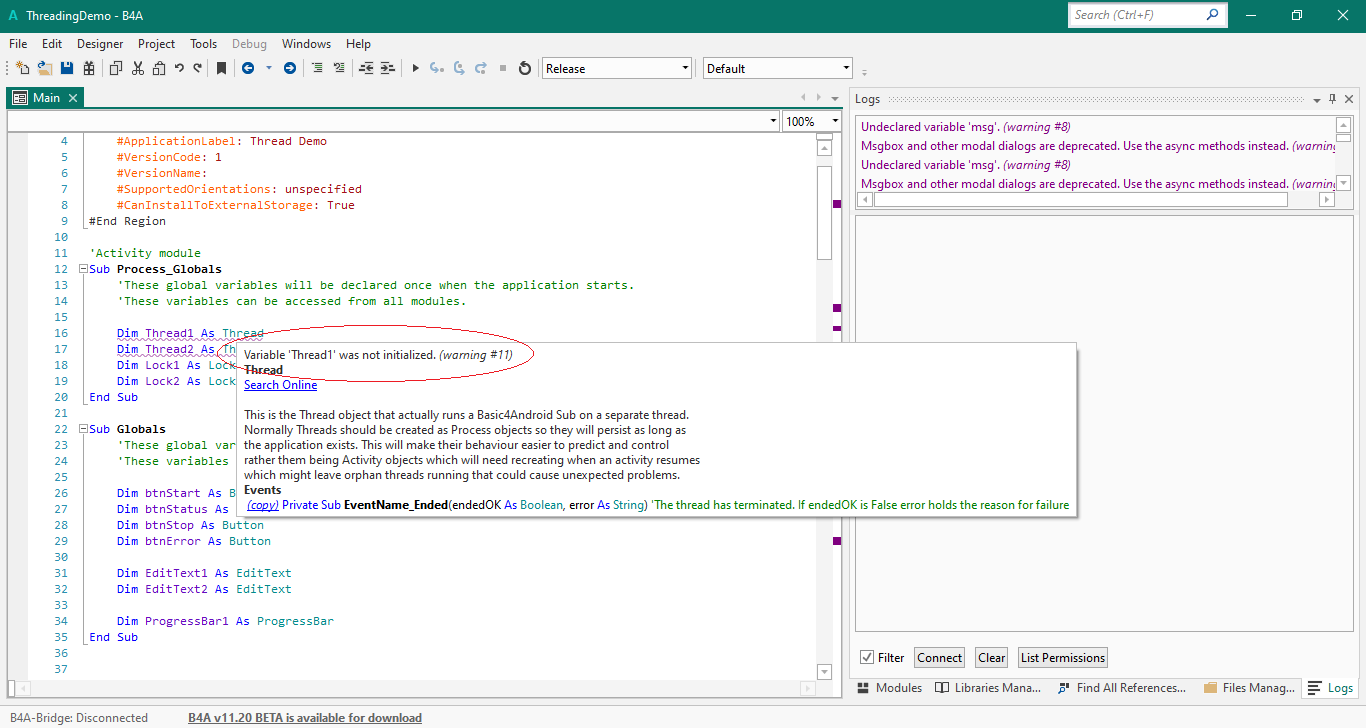Open the Release build configuration dropdown
Viewport: 1366px width, 728px height.
pyautogui.click(x=685, y=68)
